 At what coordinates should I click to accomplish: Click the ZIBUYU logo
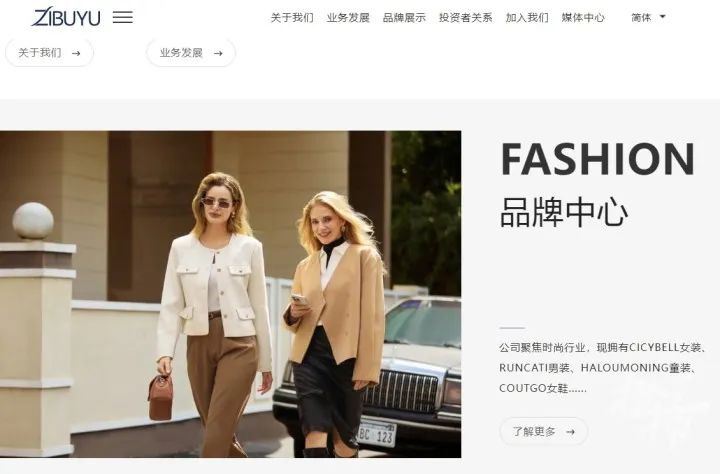[x=66, y=17]
